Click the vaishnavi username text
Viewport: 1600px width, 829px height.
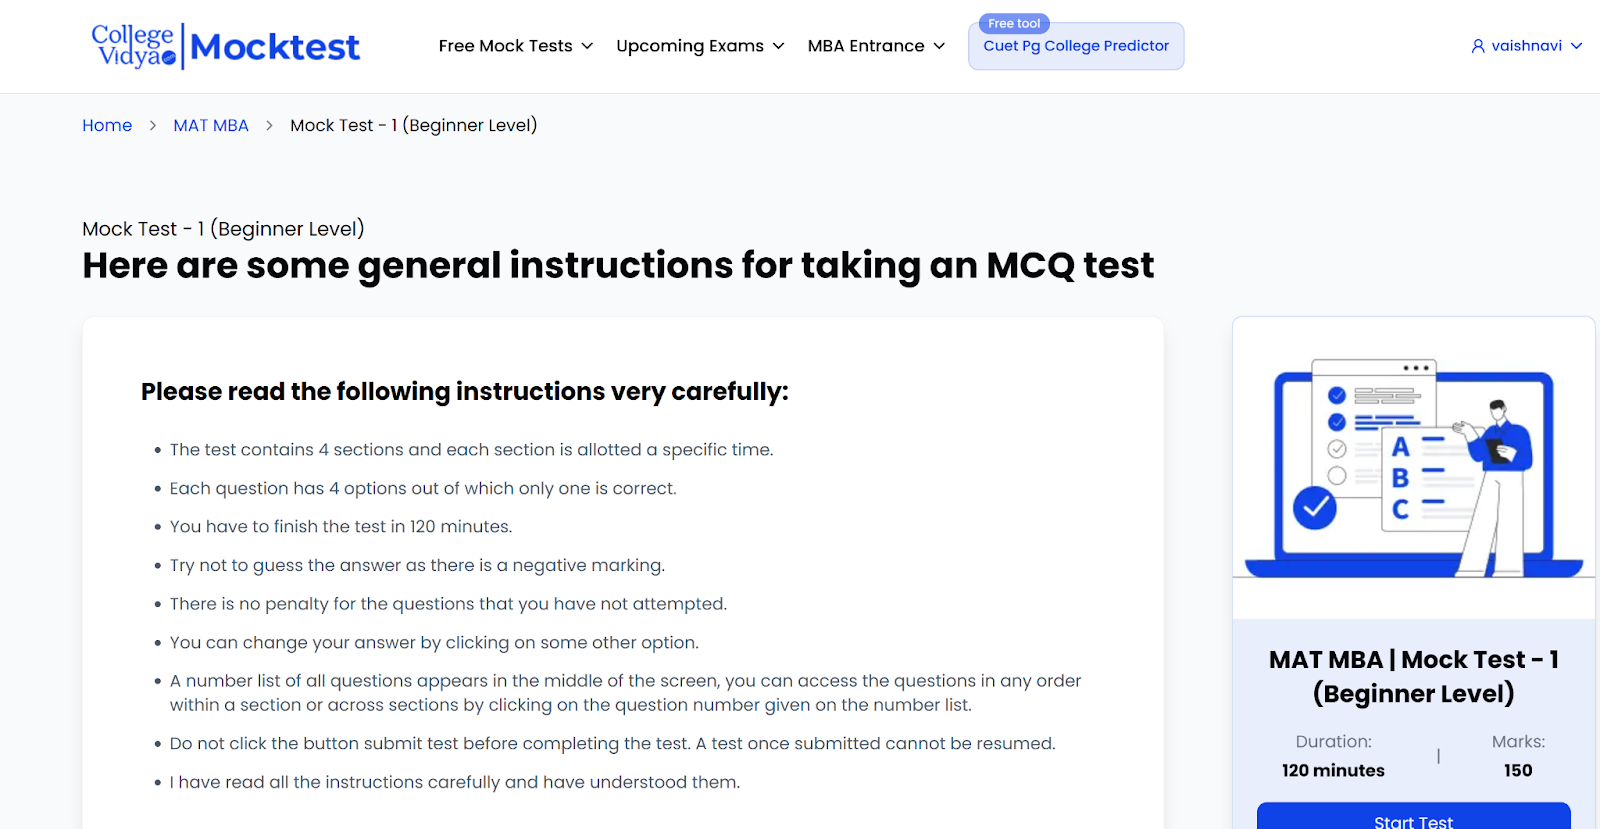click(x=1526, y=46)
